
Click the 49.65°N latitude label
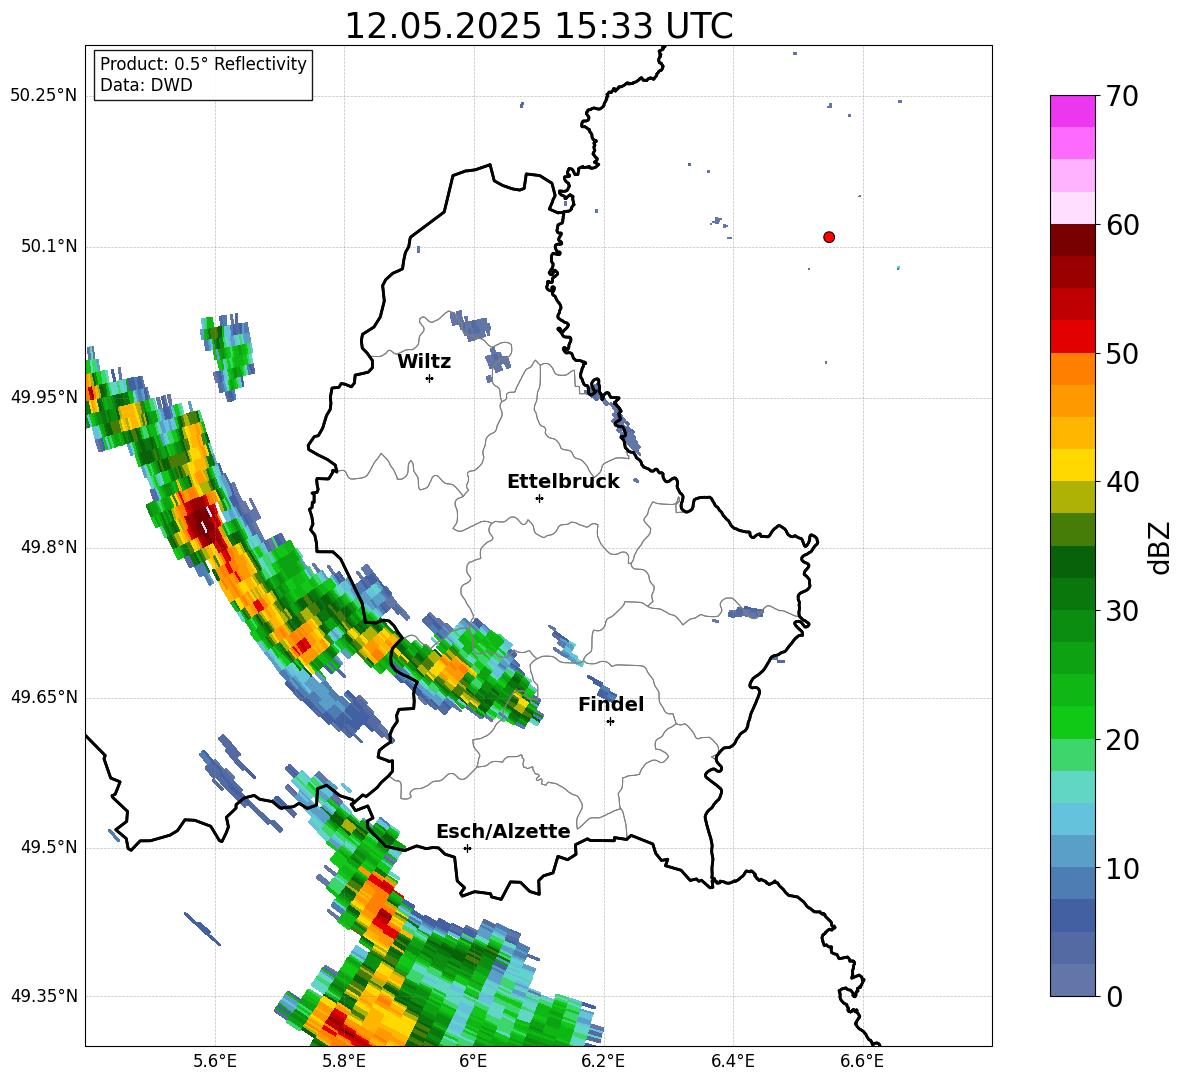coord(44,697)
